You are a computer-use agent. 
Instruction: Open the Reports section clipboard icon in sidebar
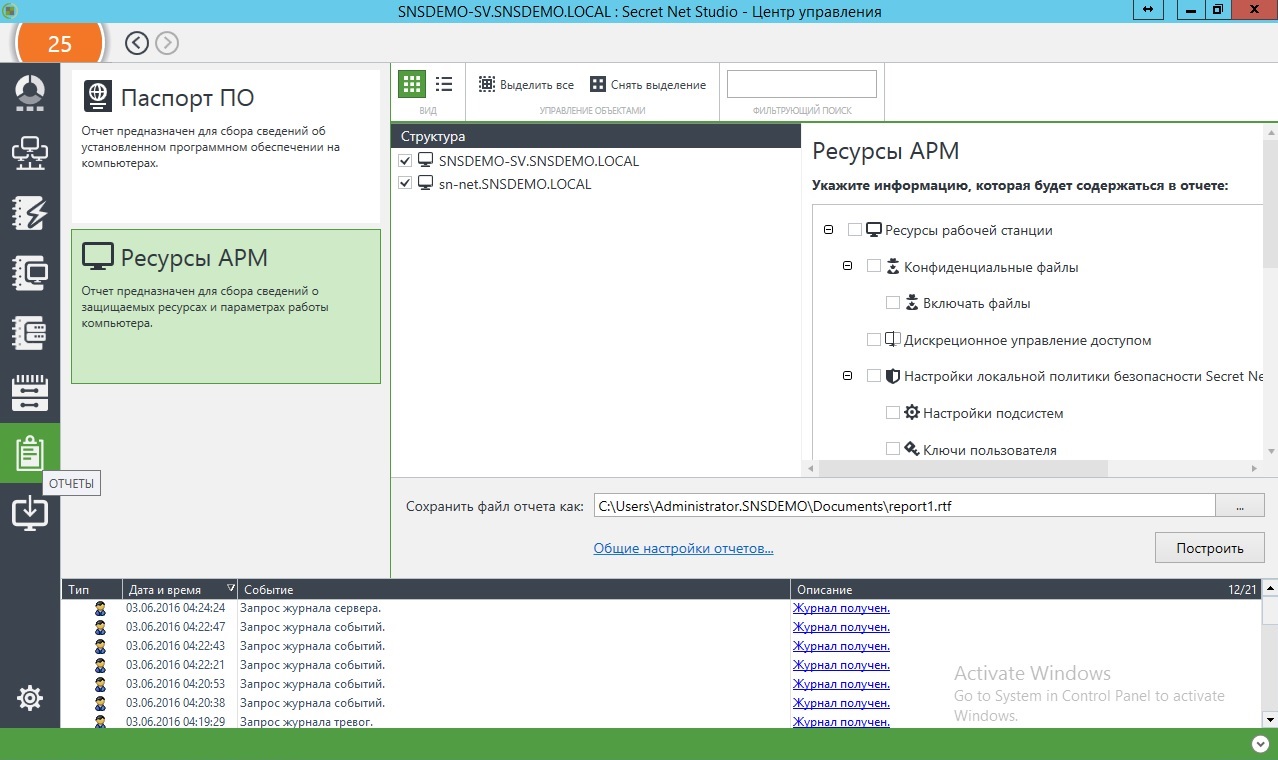[30, 453]
